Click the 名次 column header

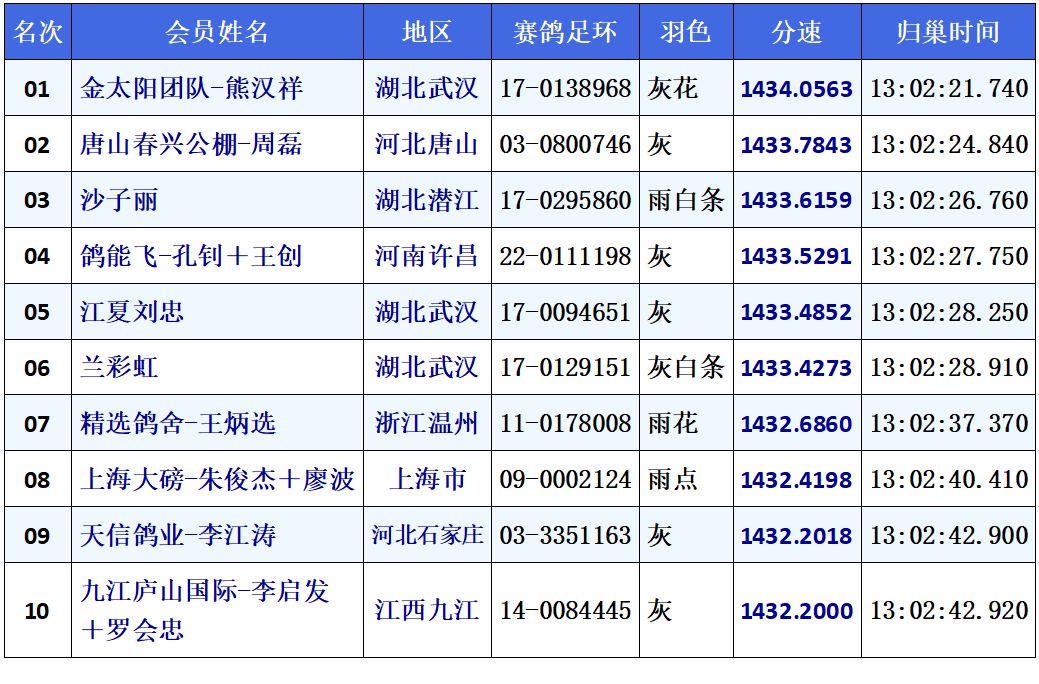point(37,32)
